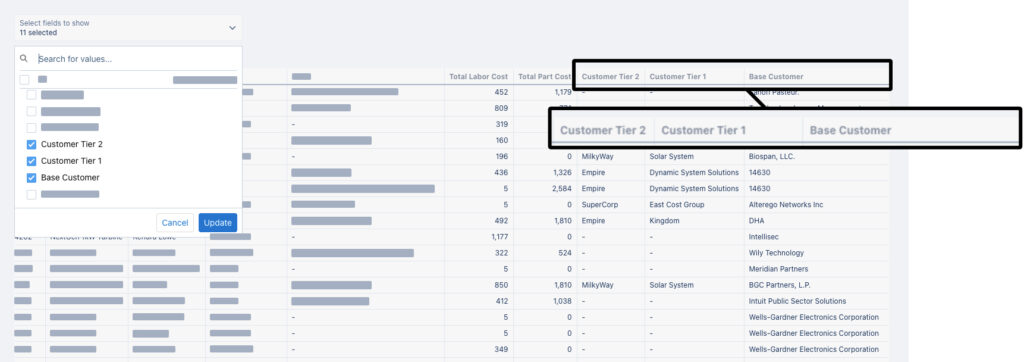Image resolution: width=1024 pixels, height=362 pixels.
Task: Click the Intuit Public Sector Solutions cell
Action: pos(797,301)
